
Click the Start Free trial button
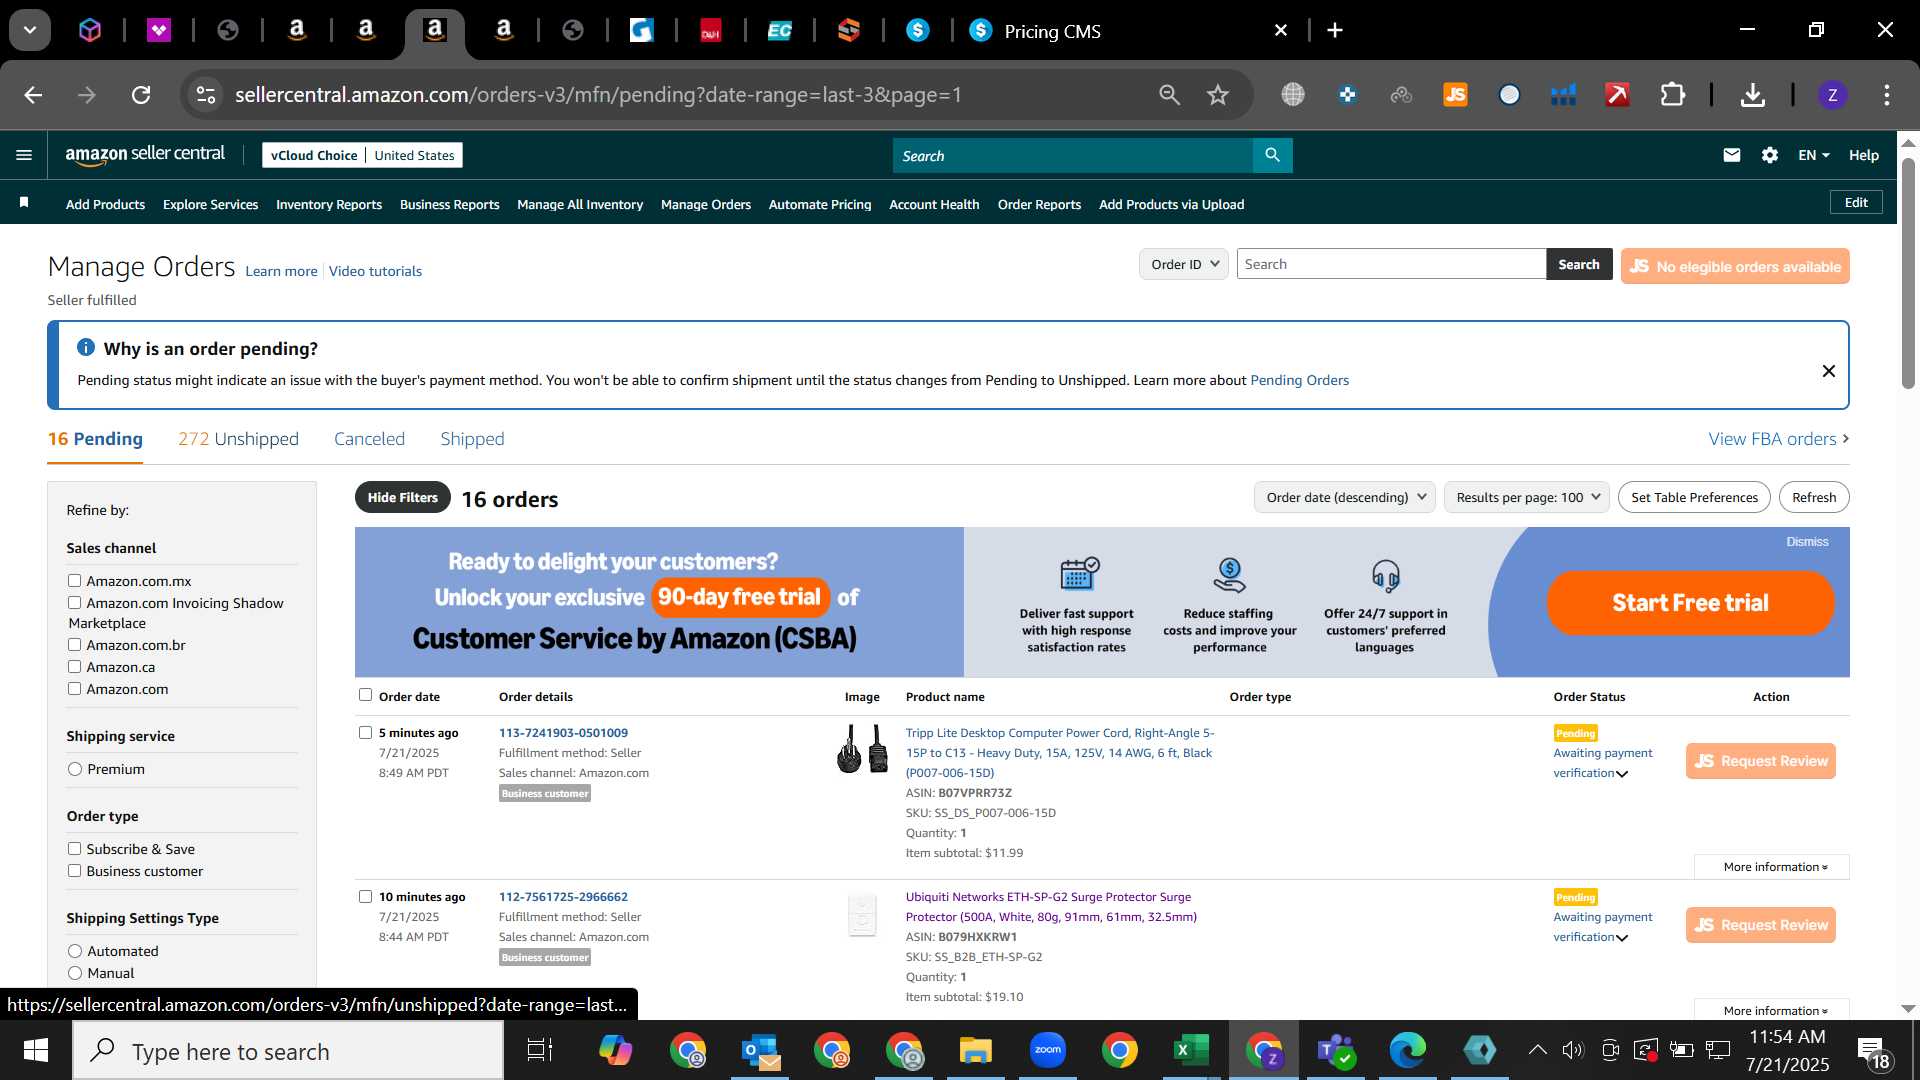[x=1690, y=602]
